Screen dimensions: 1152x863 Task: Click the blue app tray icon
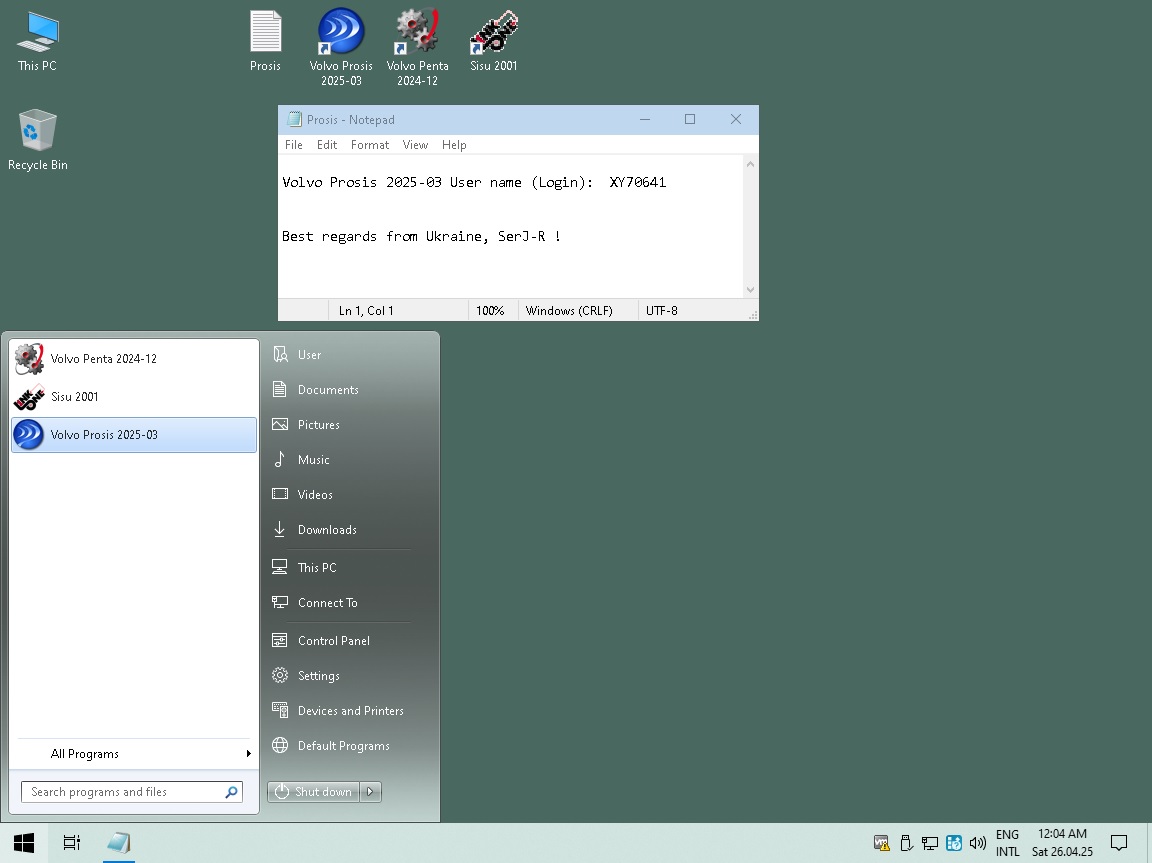pos(954,843)
